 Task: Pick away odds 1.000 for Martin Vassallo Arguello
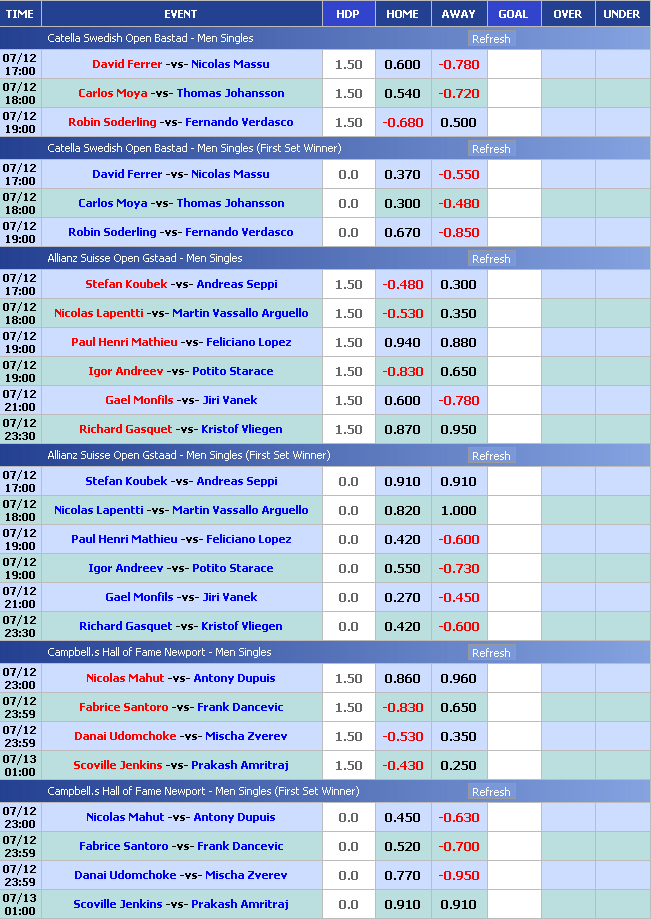click(458, 510)
